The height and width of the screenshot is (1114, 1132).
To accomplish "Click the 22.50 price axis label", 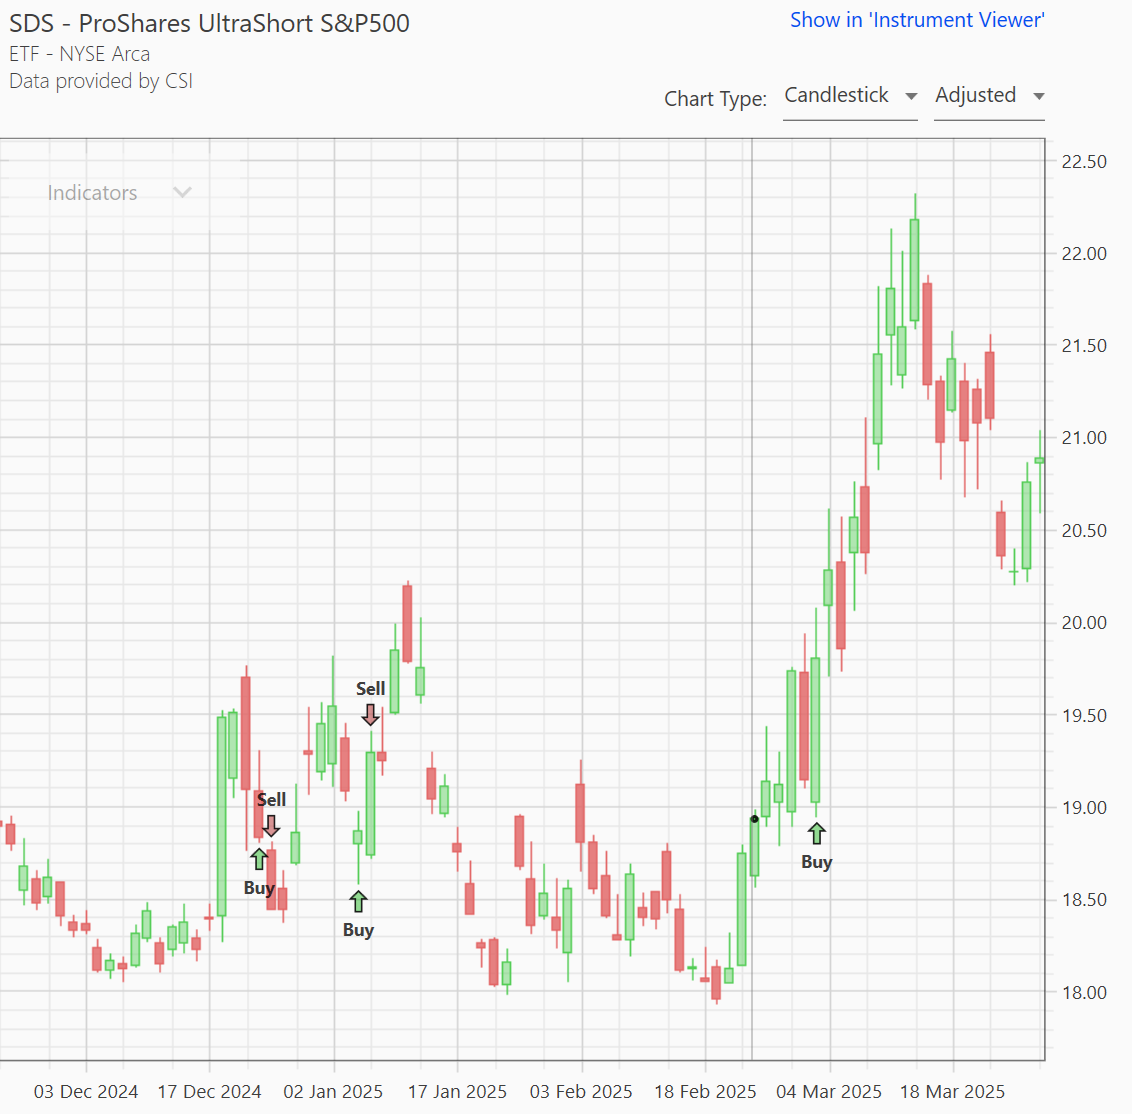I will (x=1084, y=162).
